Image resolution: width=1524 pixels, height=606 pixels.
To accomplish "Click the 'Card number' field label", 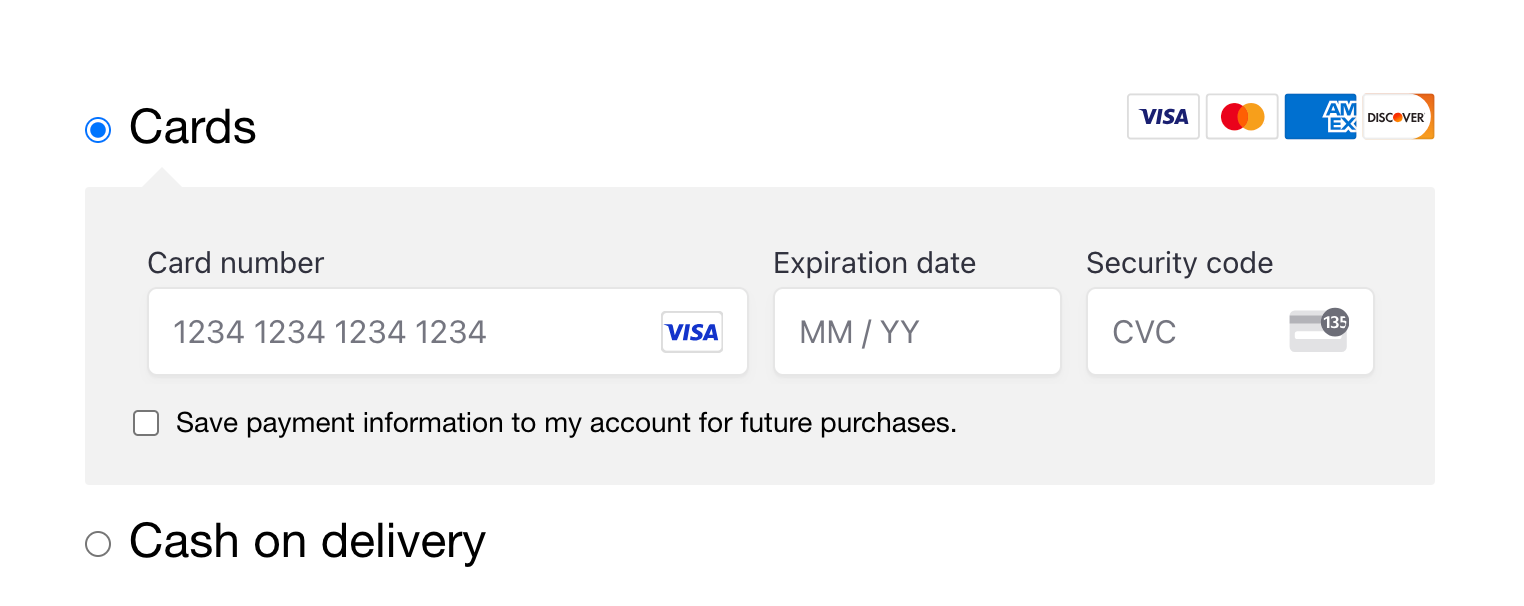I will [236, 263].
